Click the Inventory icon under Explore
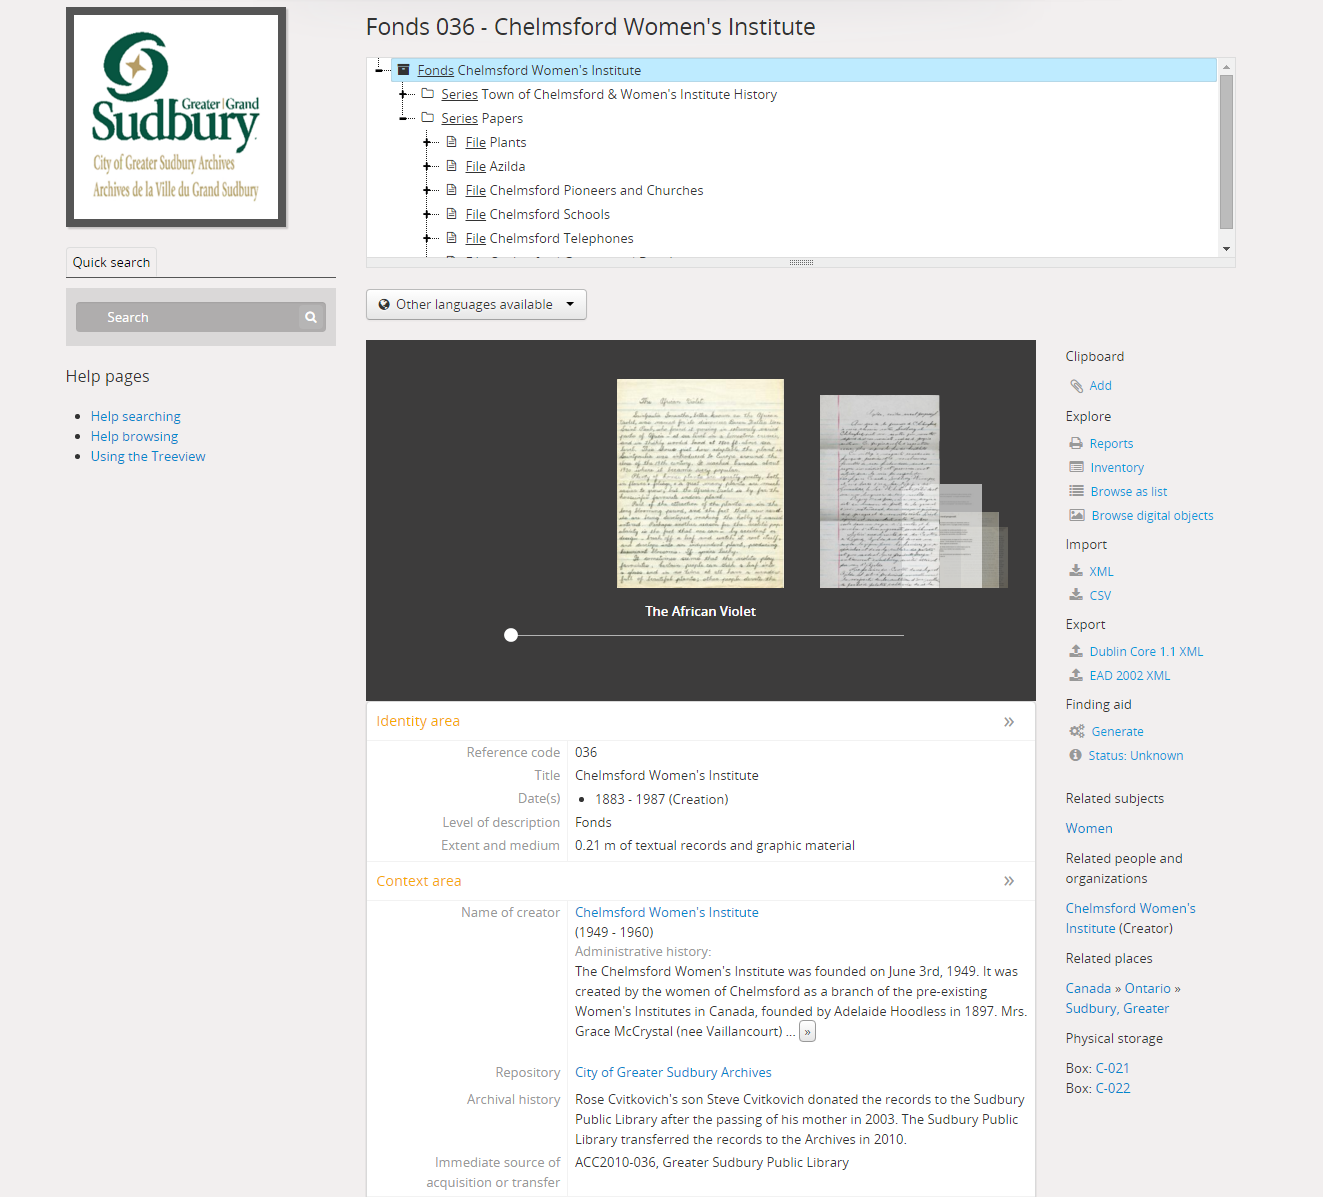This screenshot has width=1323, height=1197. tap(1076, 467)
